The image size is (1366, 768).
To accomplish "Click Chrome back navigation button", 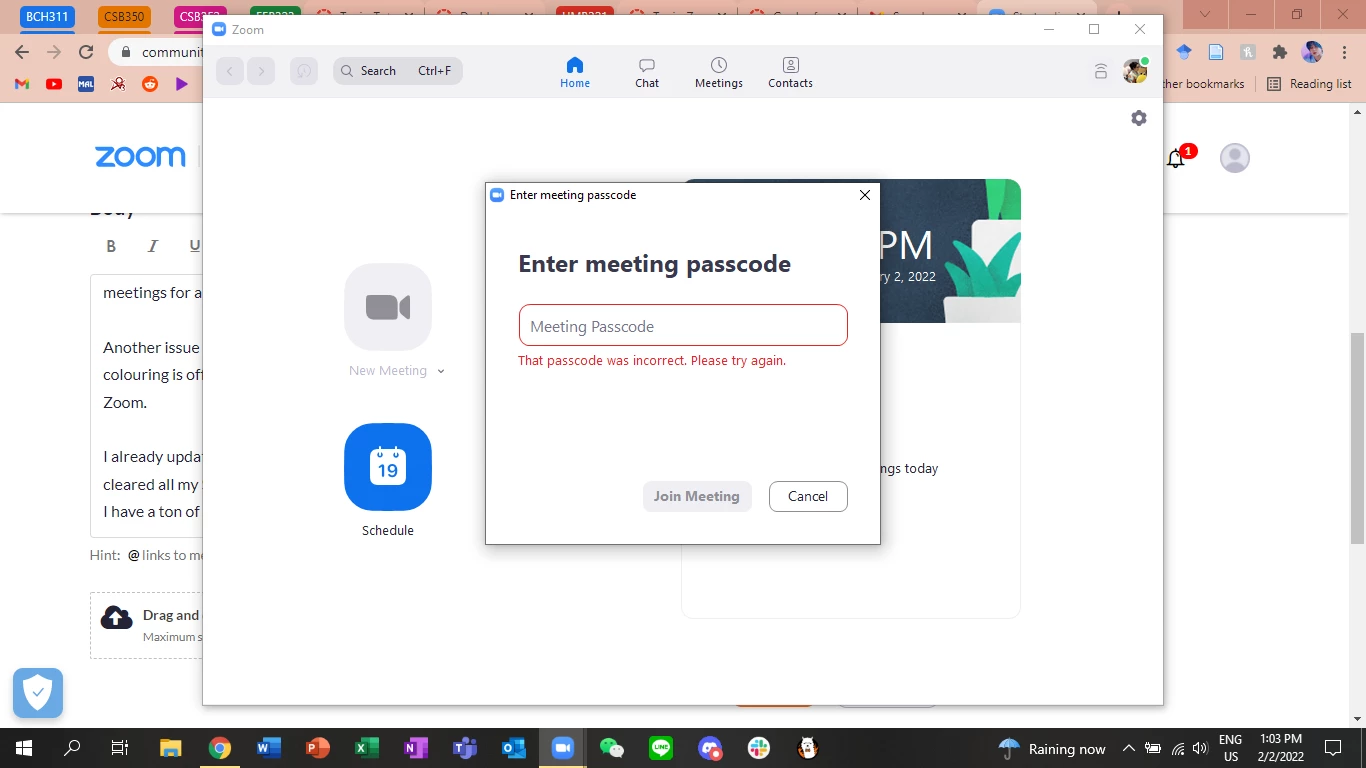I will pyautogui.click(x=22, y=52).
